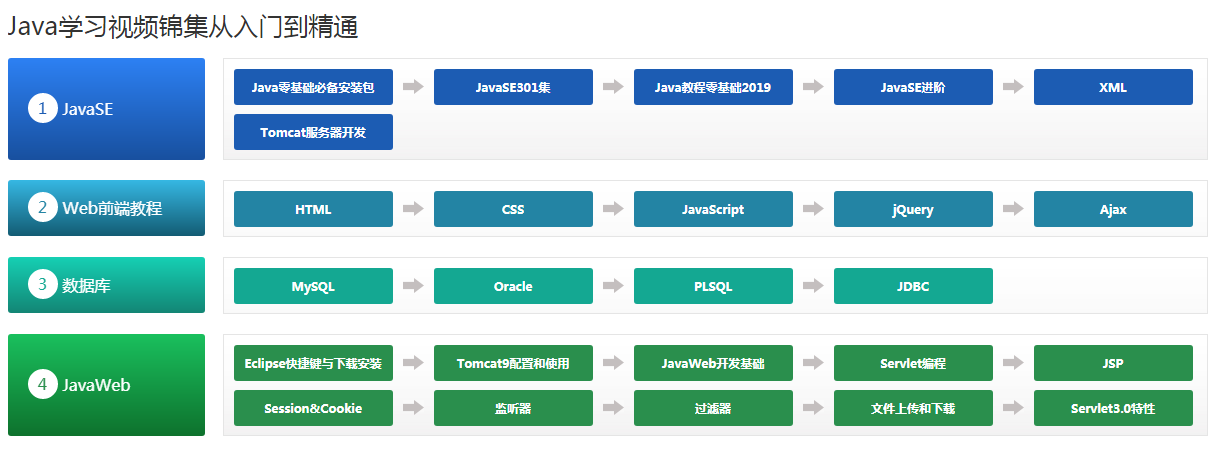The width and height of the screenshot is (1215, 450).
Task: Open the 数据库 category block
Action: [x=106, y=285]
